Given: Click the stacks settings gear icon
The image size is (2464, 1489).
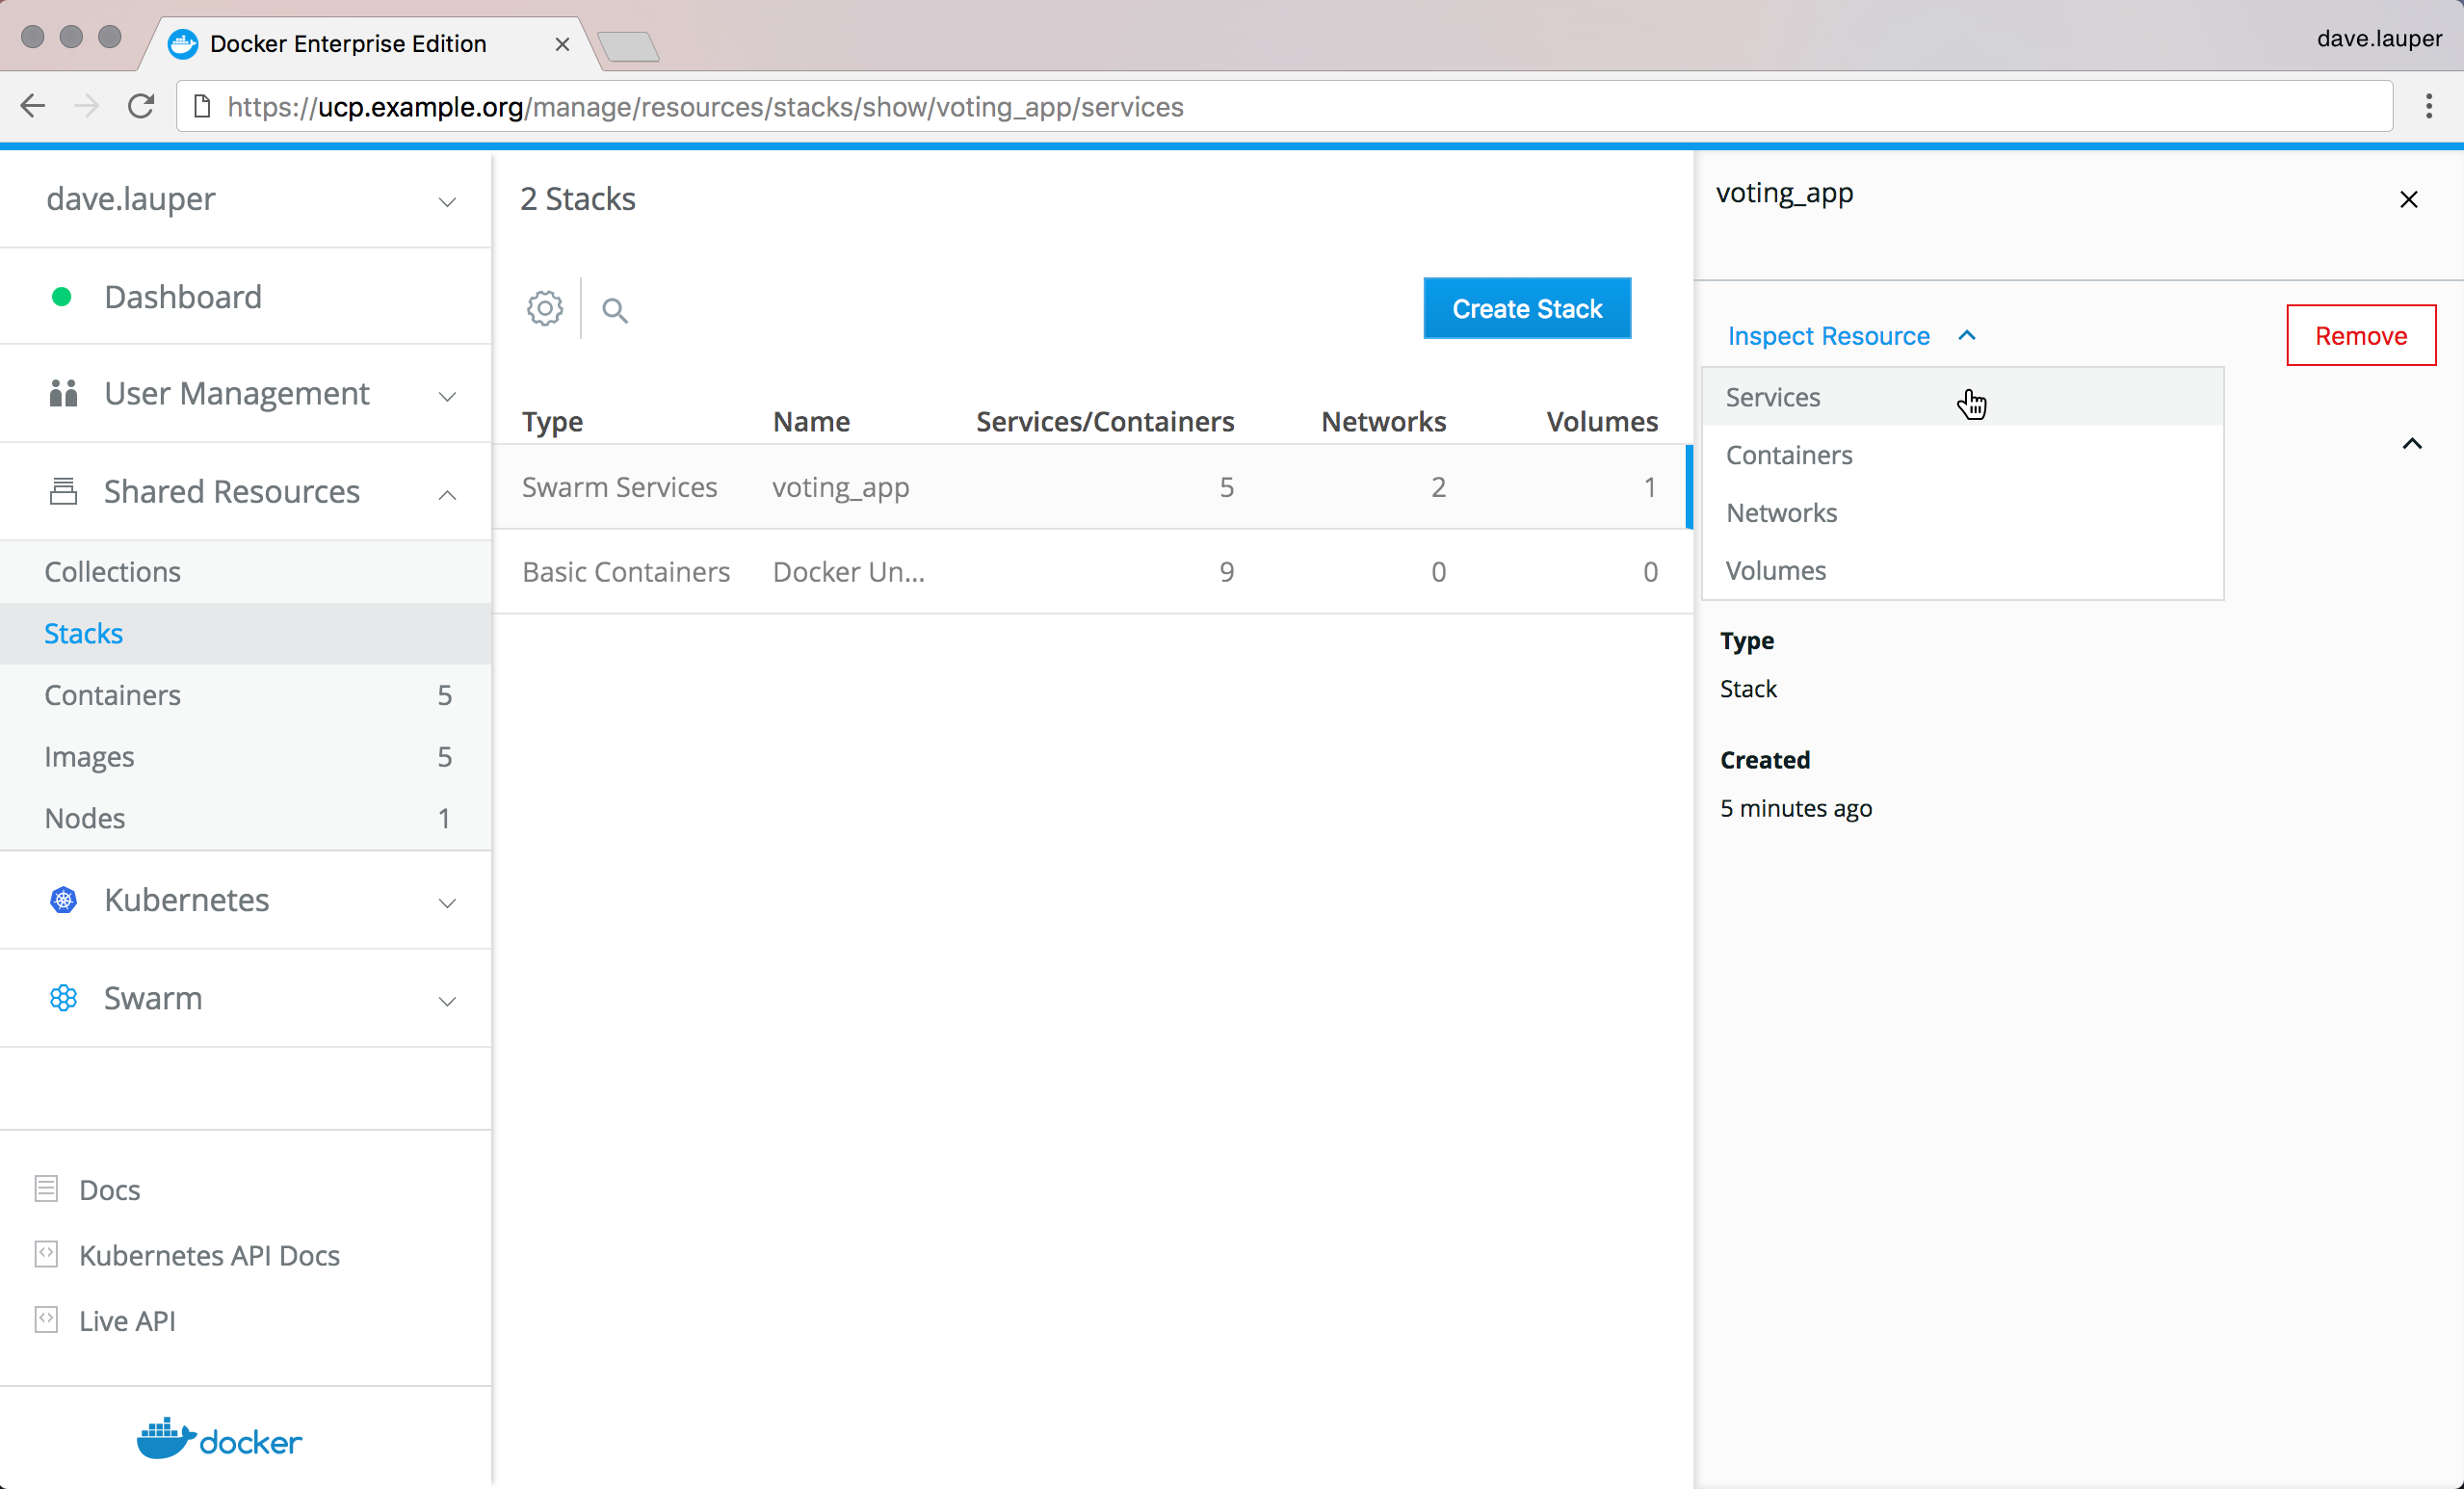Looking at the screenshot, I should coord(545,309).
